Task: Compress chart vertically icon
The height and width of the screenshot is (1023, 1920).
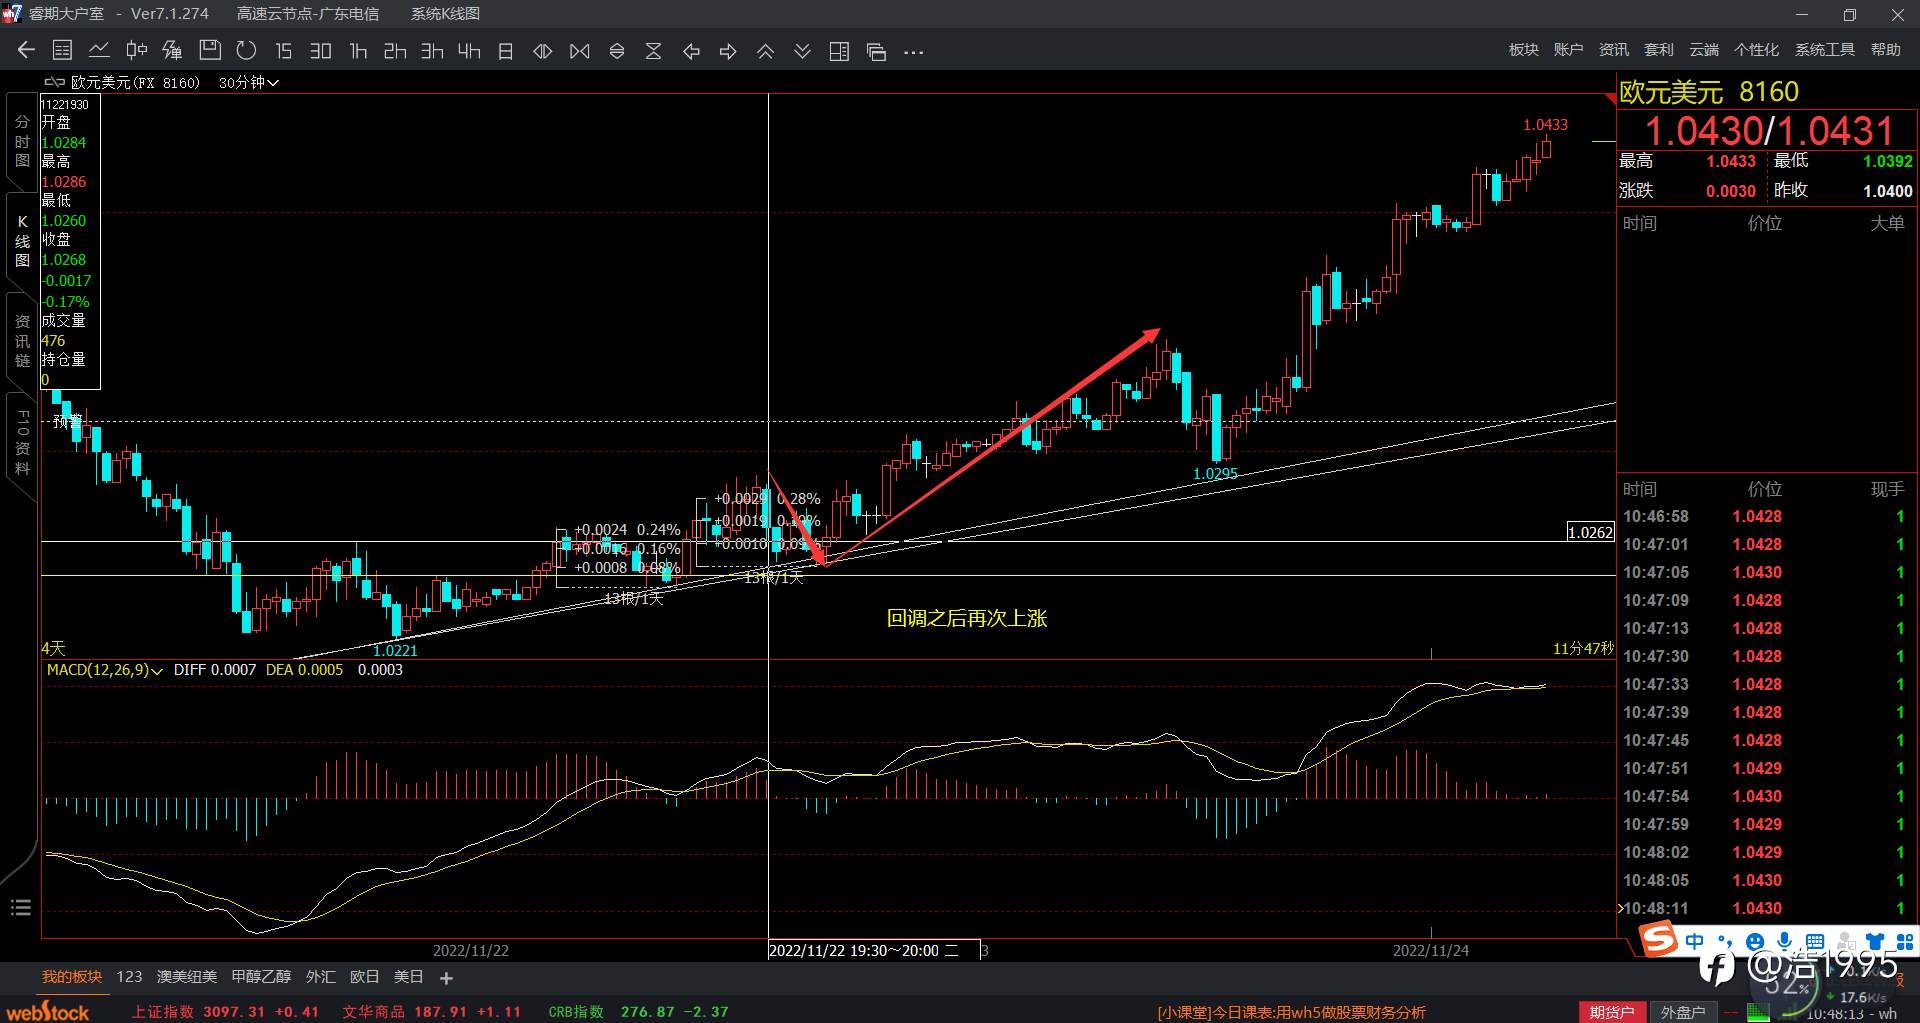Action: tap(653, 51)
